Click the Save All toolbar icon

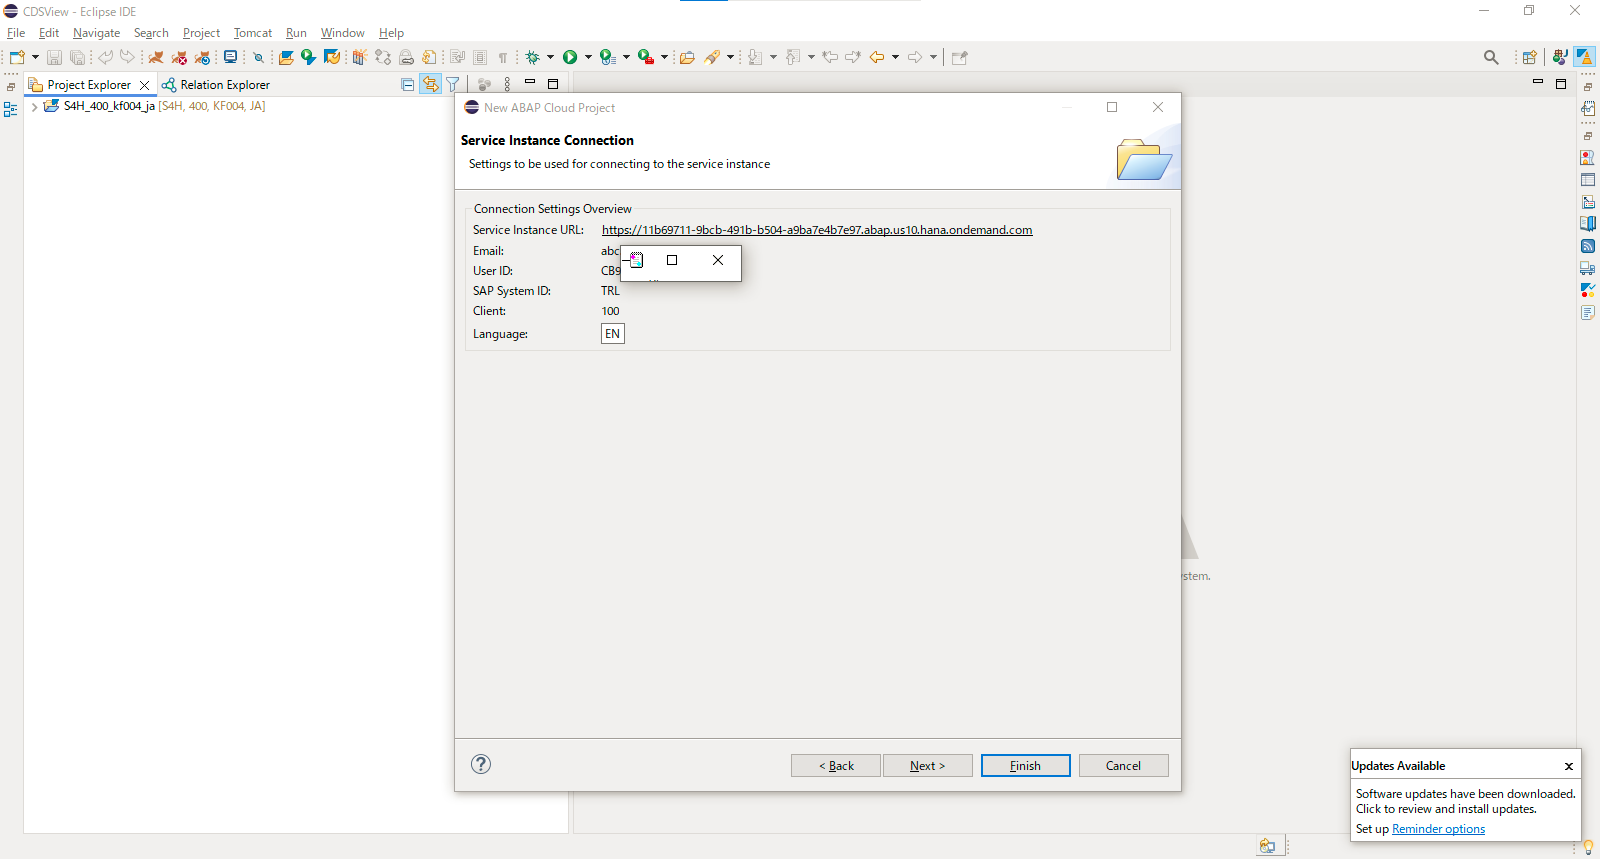coord(77,57)
